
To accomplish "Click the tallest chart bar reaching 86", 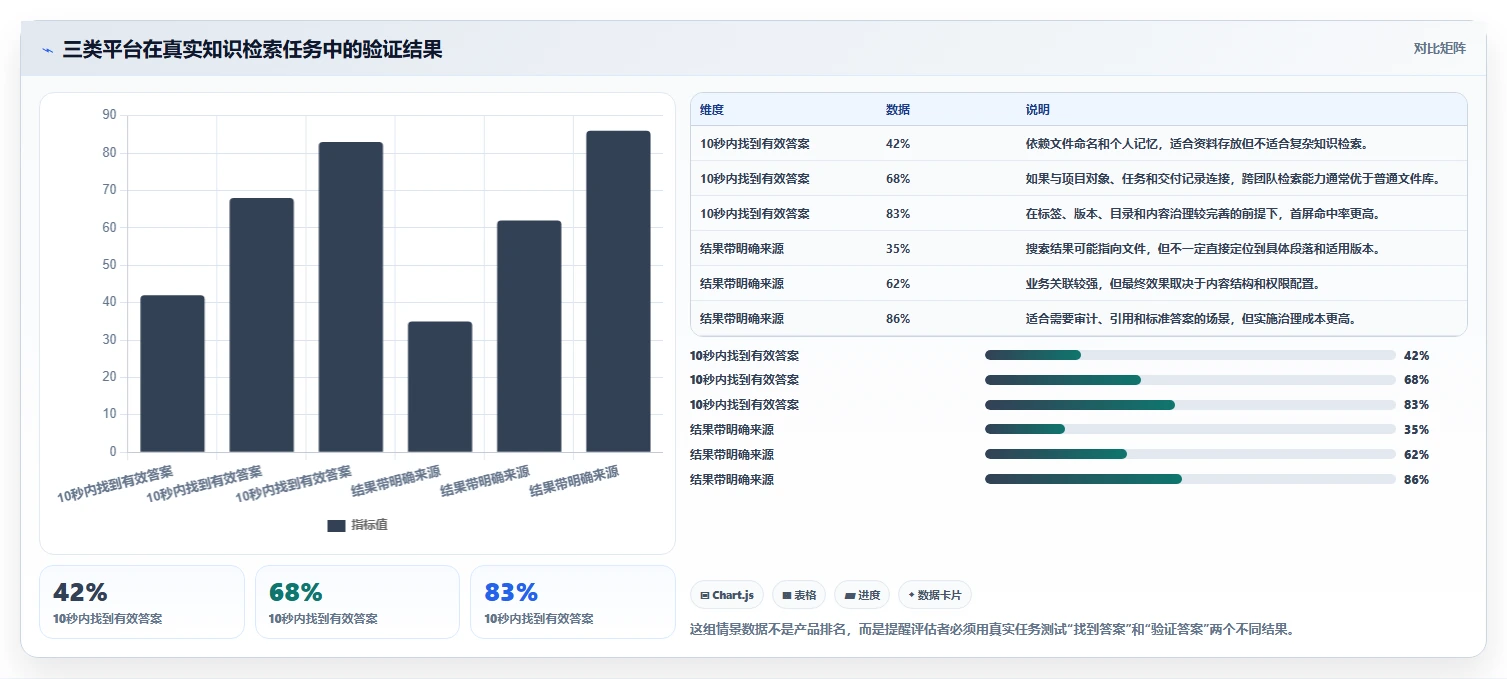I will (618, 291).
